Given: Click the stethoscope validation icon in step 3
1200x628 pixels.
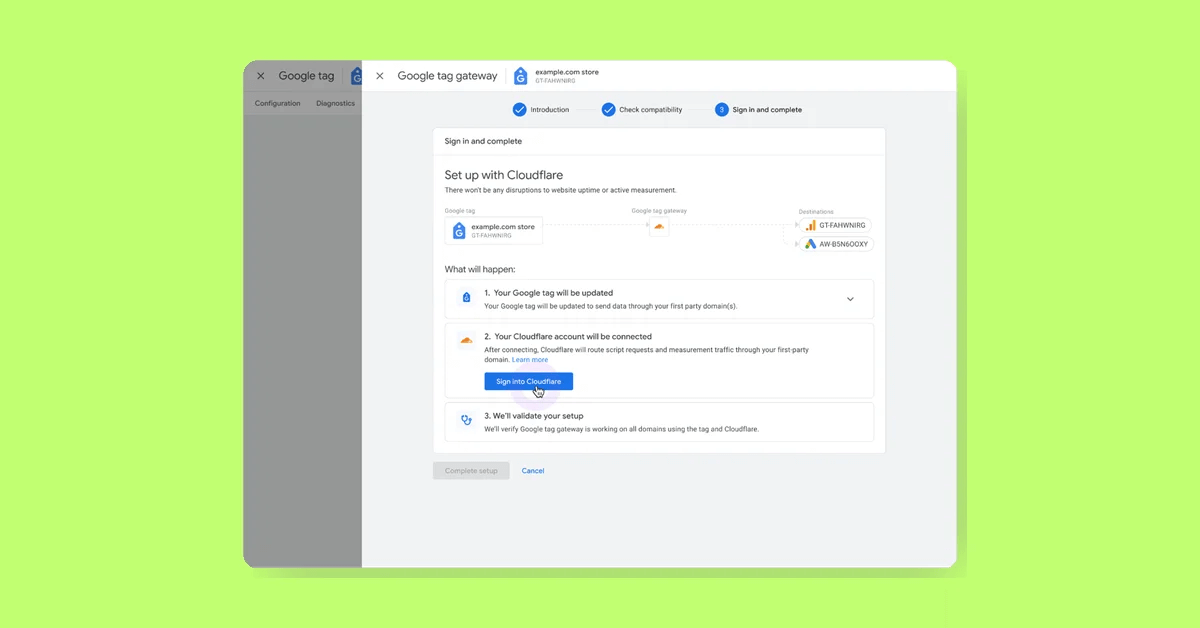Looking at the screenshot, I should pos(465,420).
